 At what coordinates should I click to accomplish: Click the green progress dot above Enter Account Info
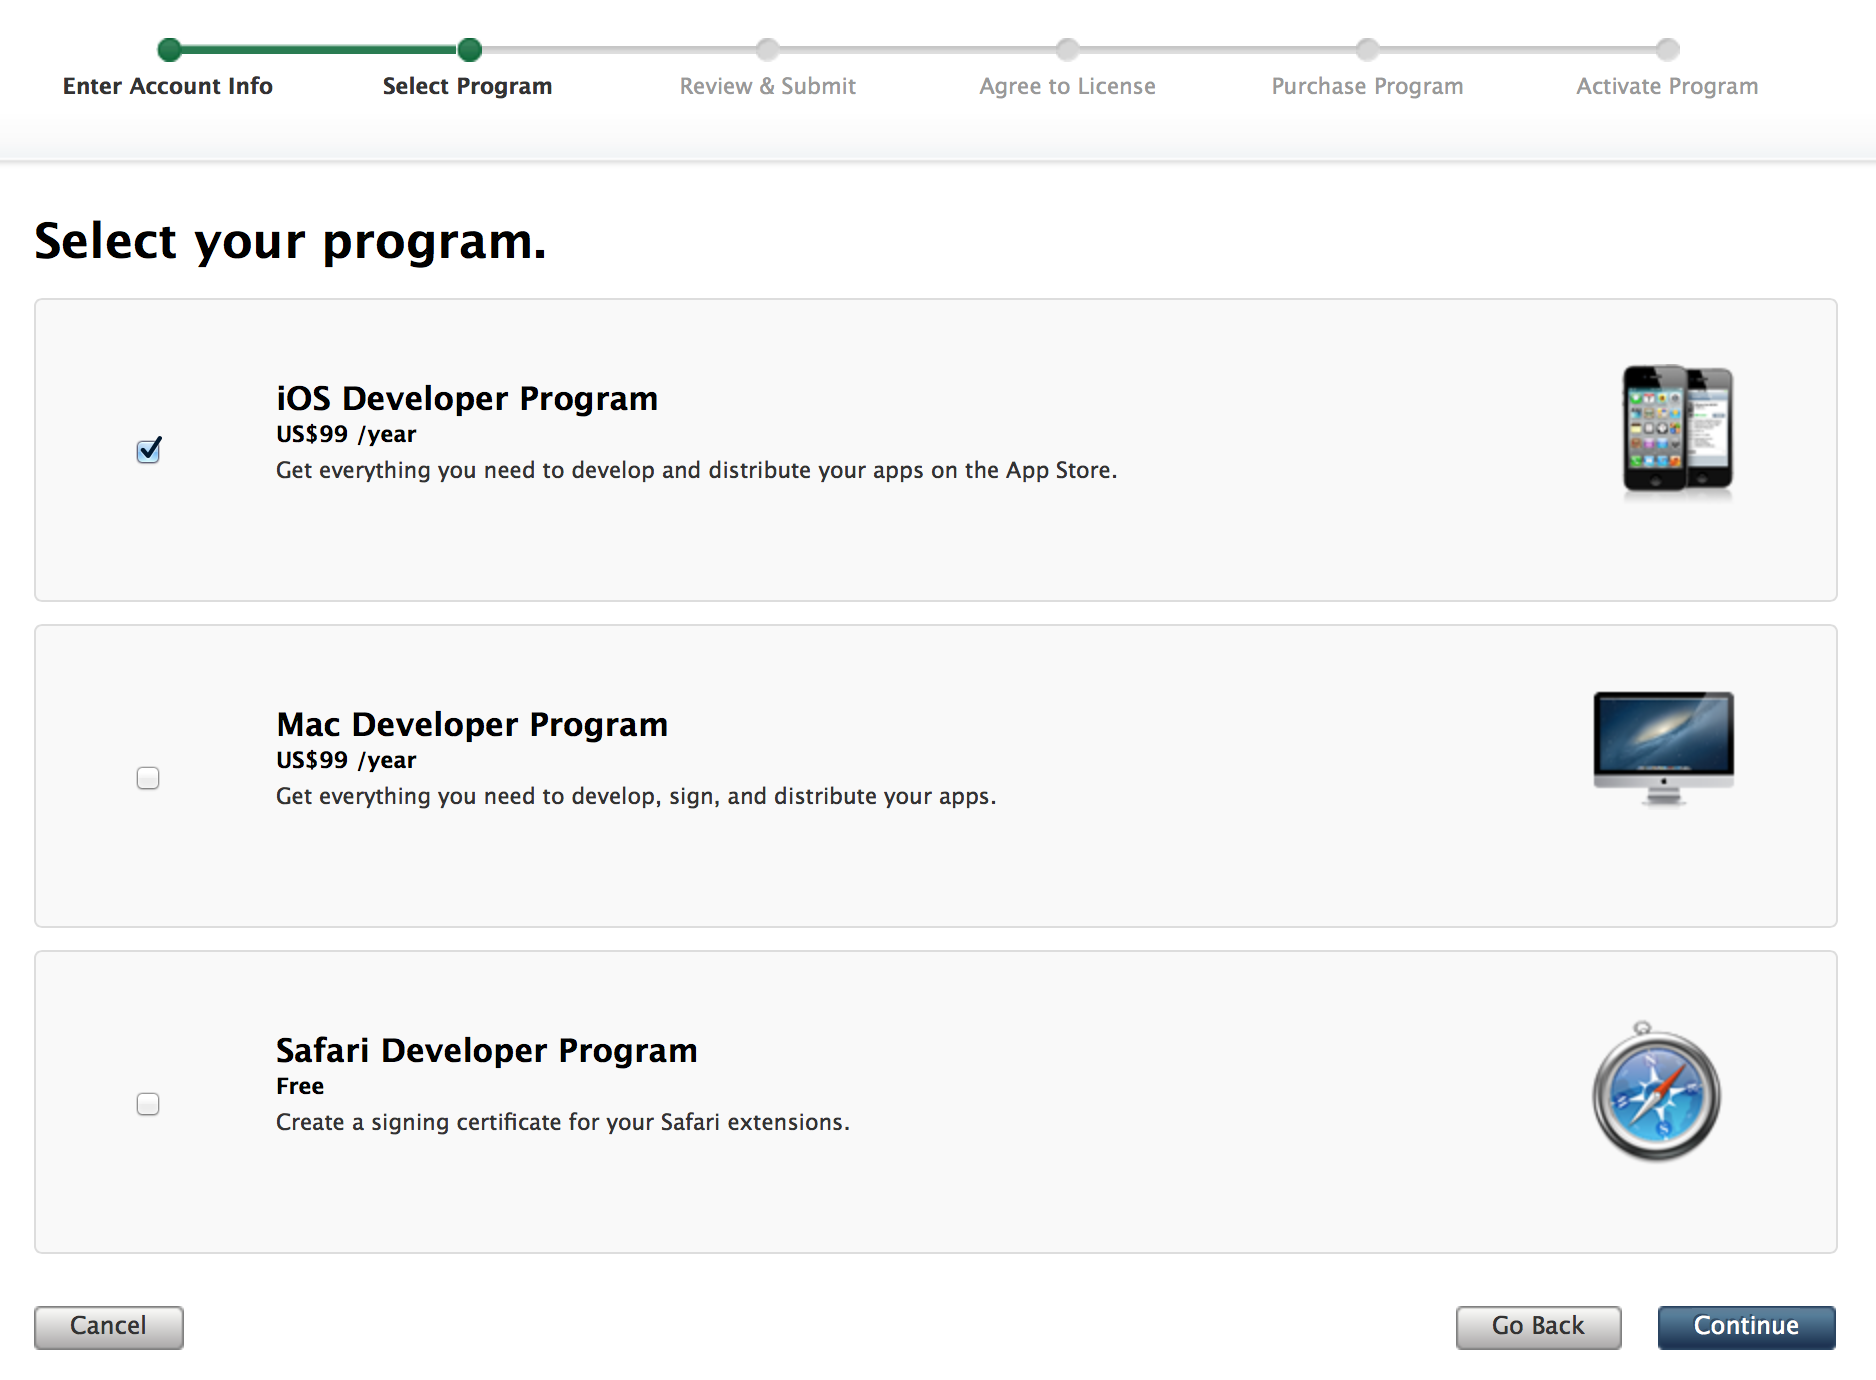coord(170,49)
